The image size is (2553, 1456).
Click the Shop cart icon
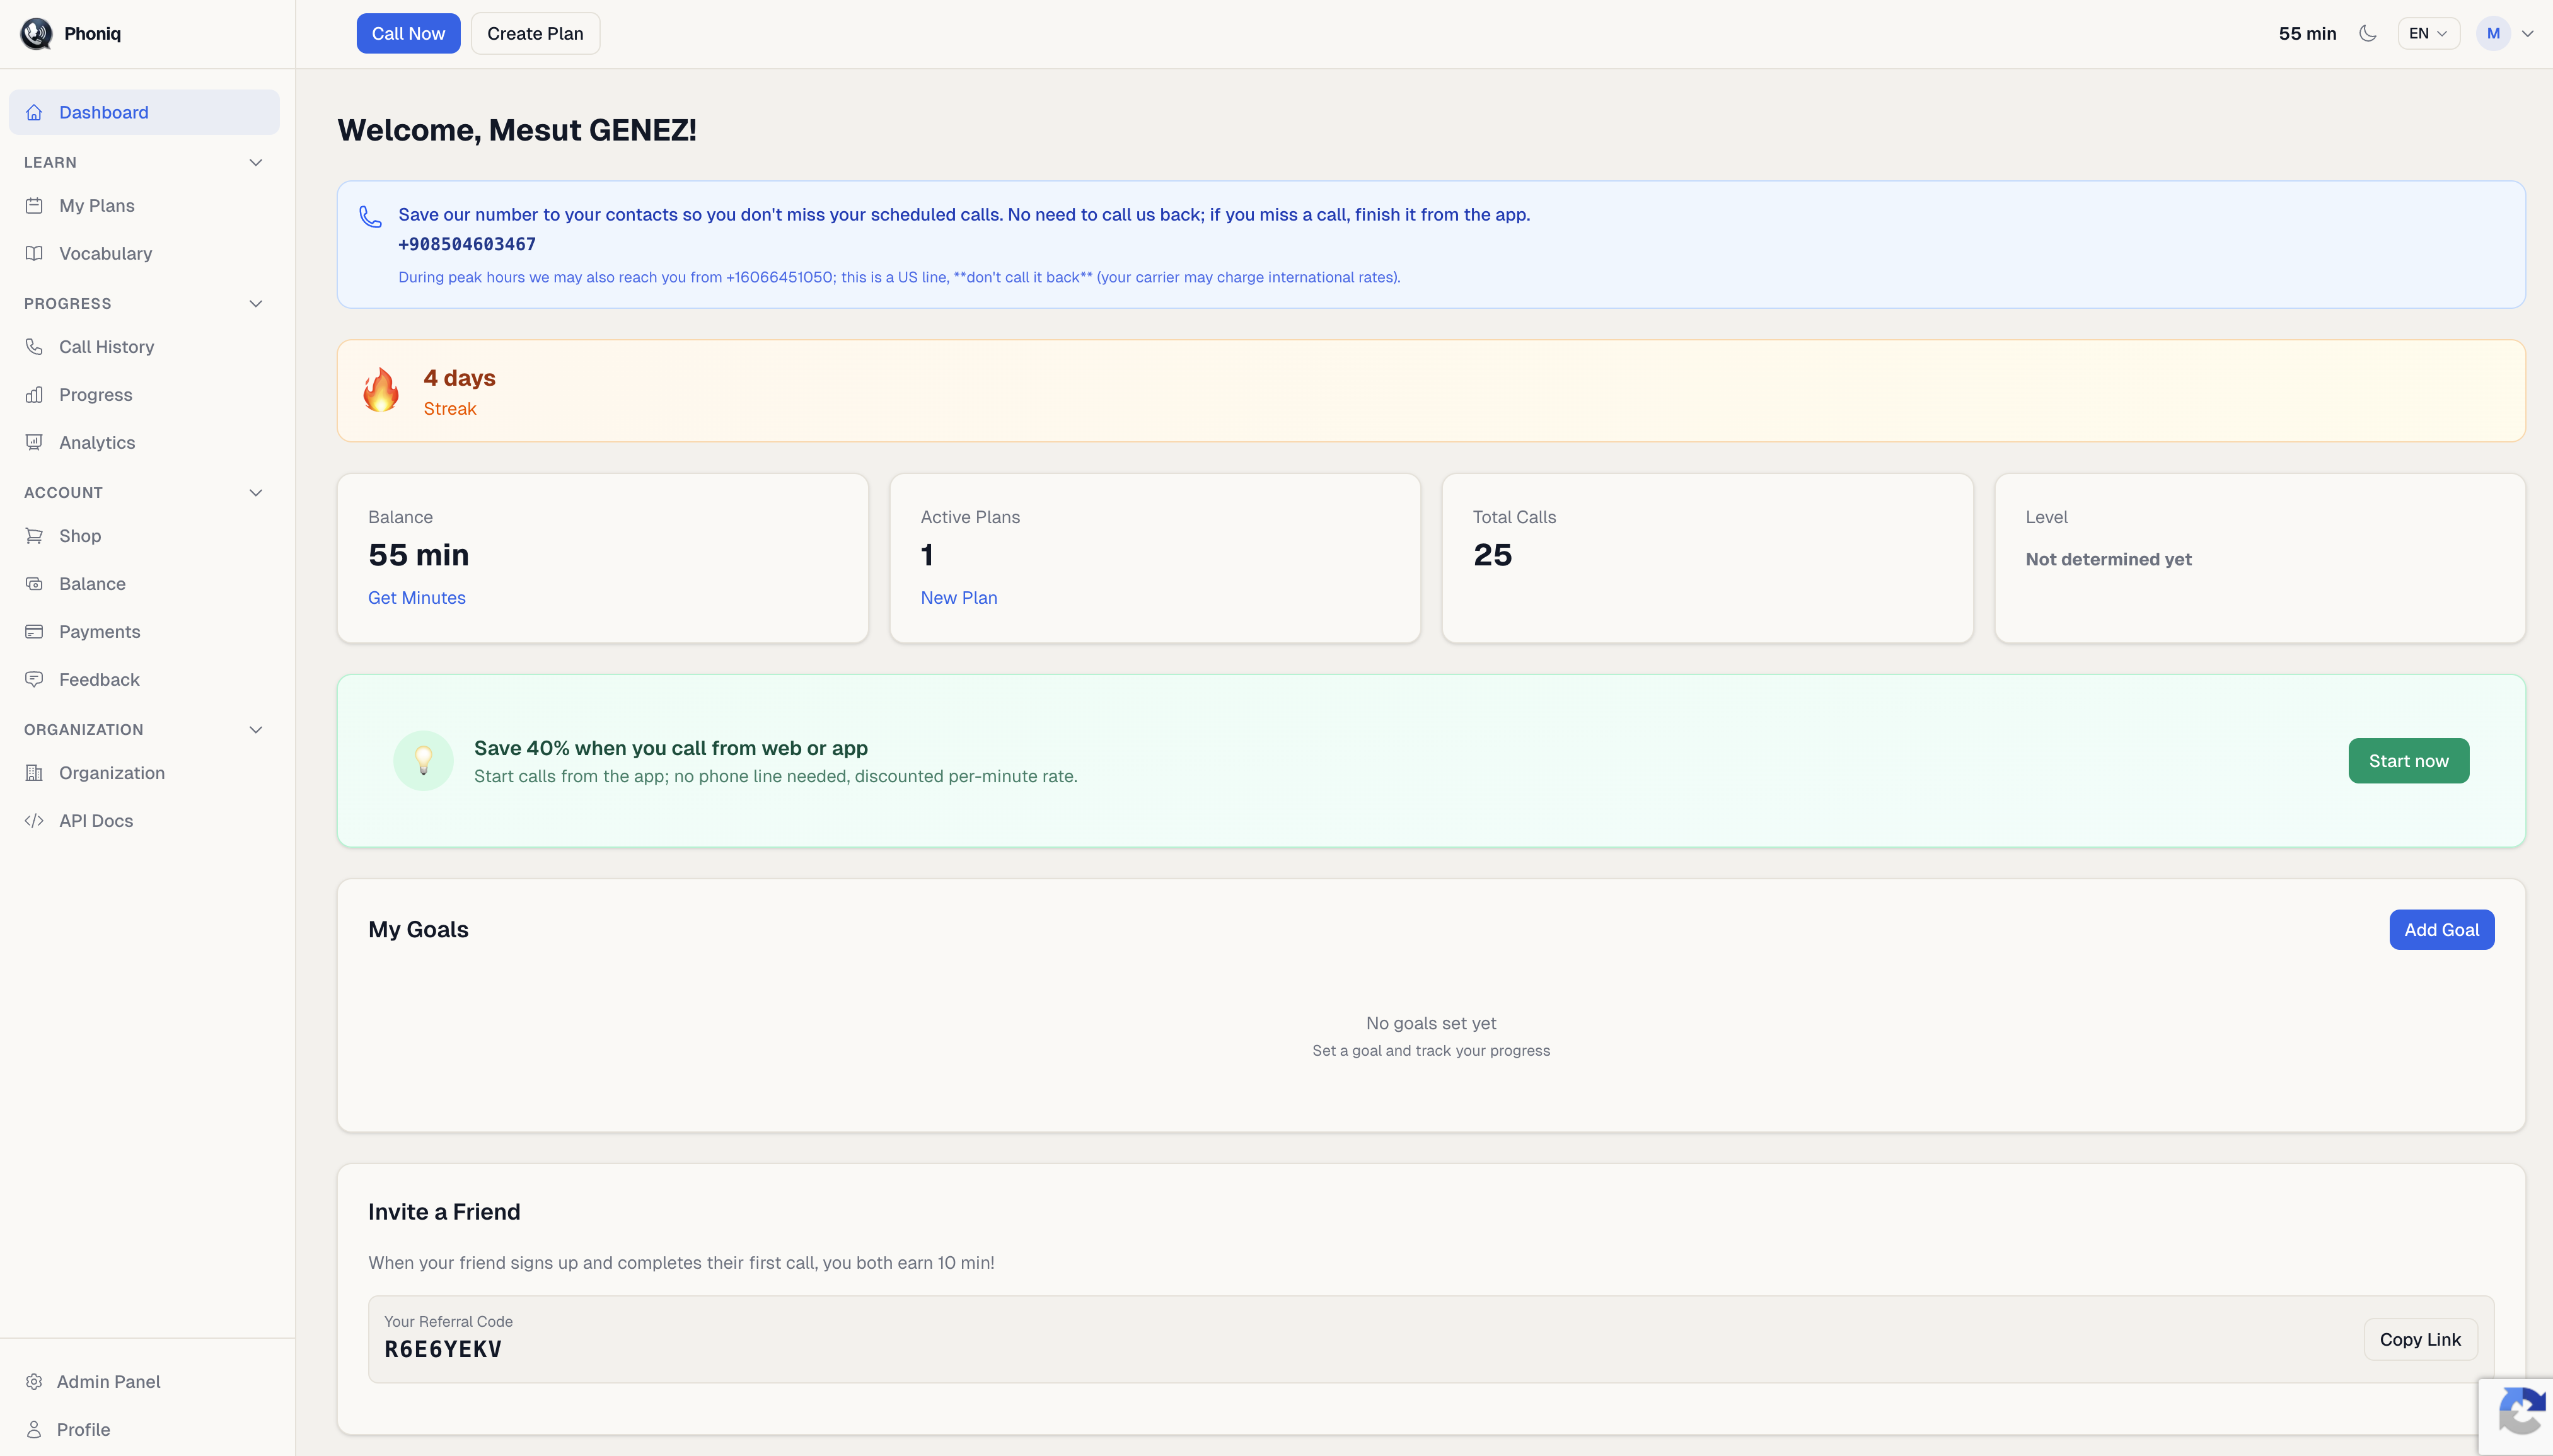(x=34, y=535)
